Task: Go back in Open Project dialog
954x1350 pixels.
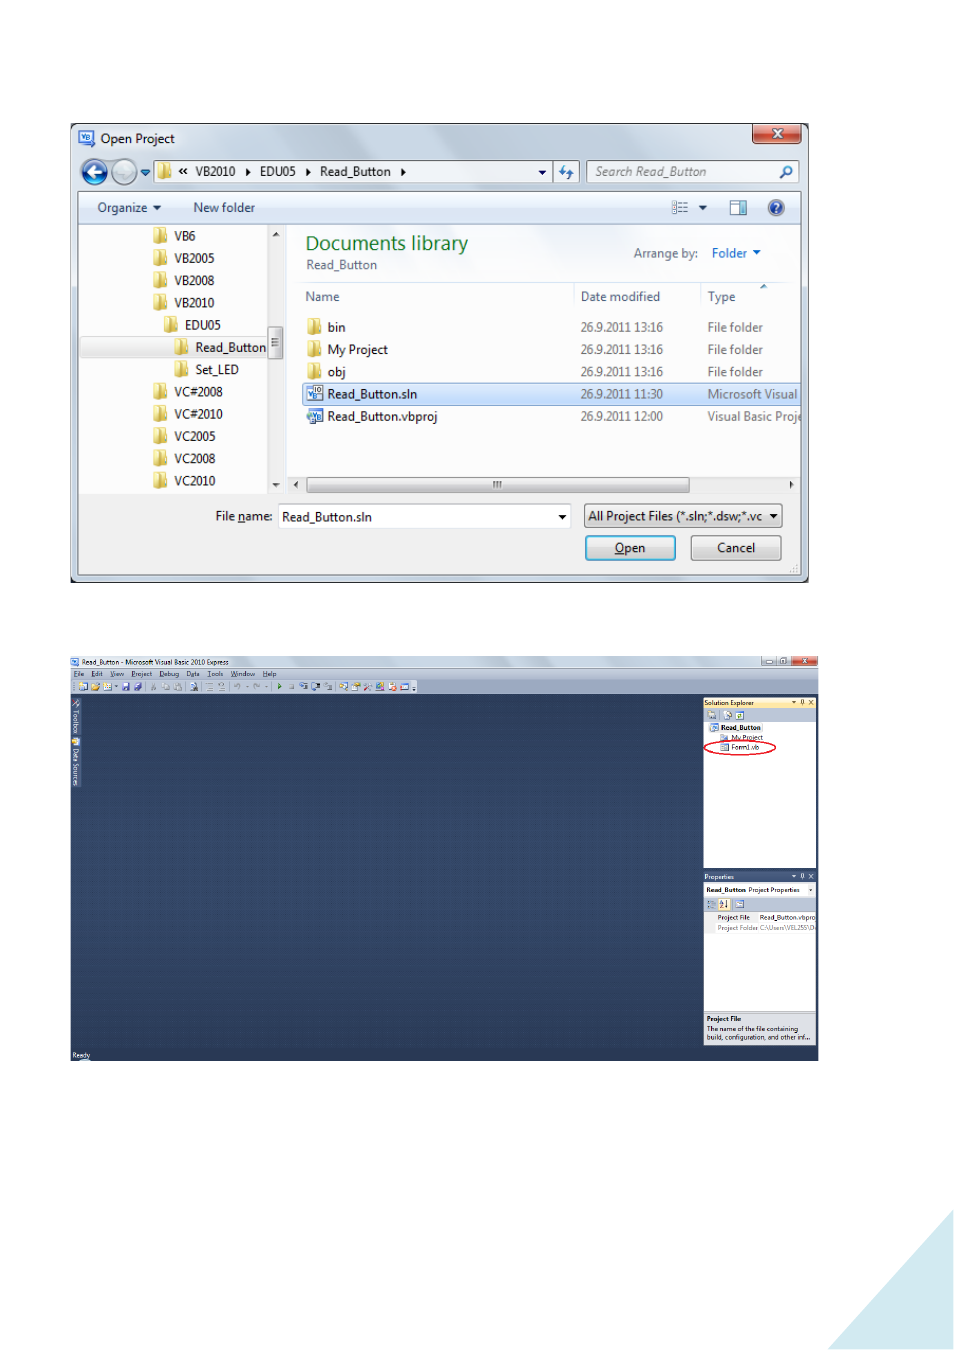Action: [94, 172]
